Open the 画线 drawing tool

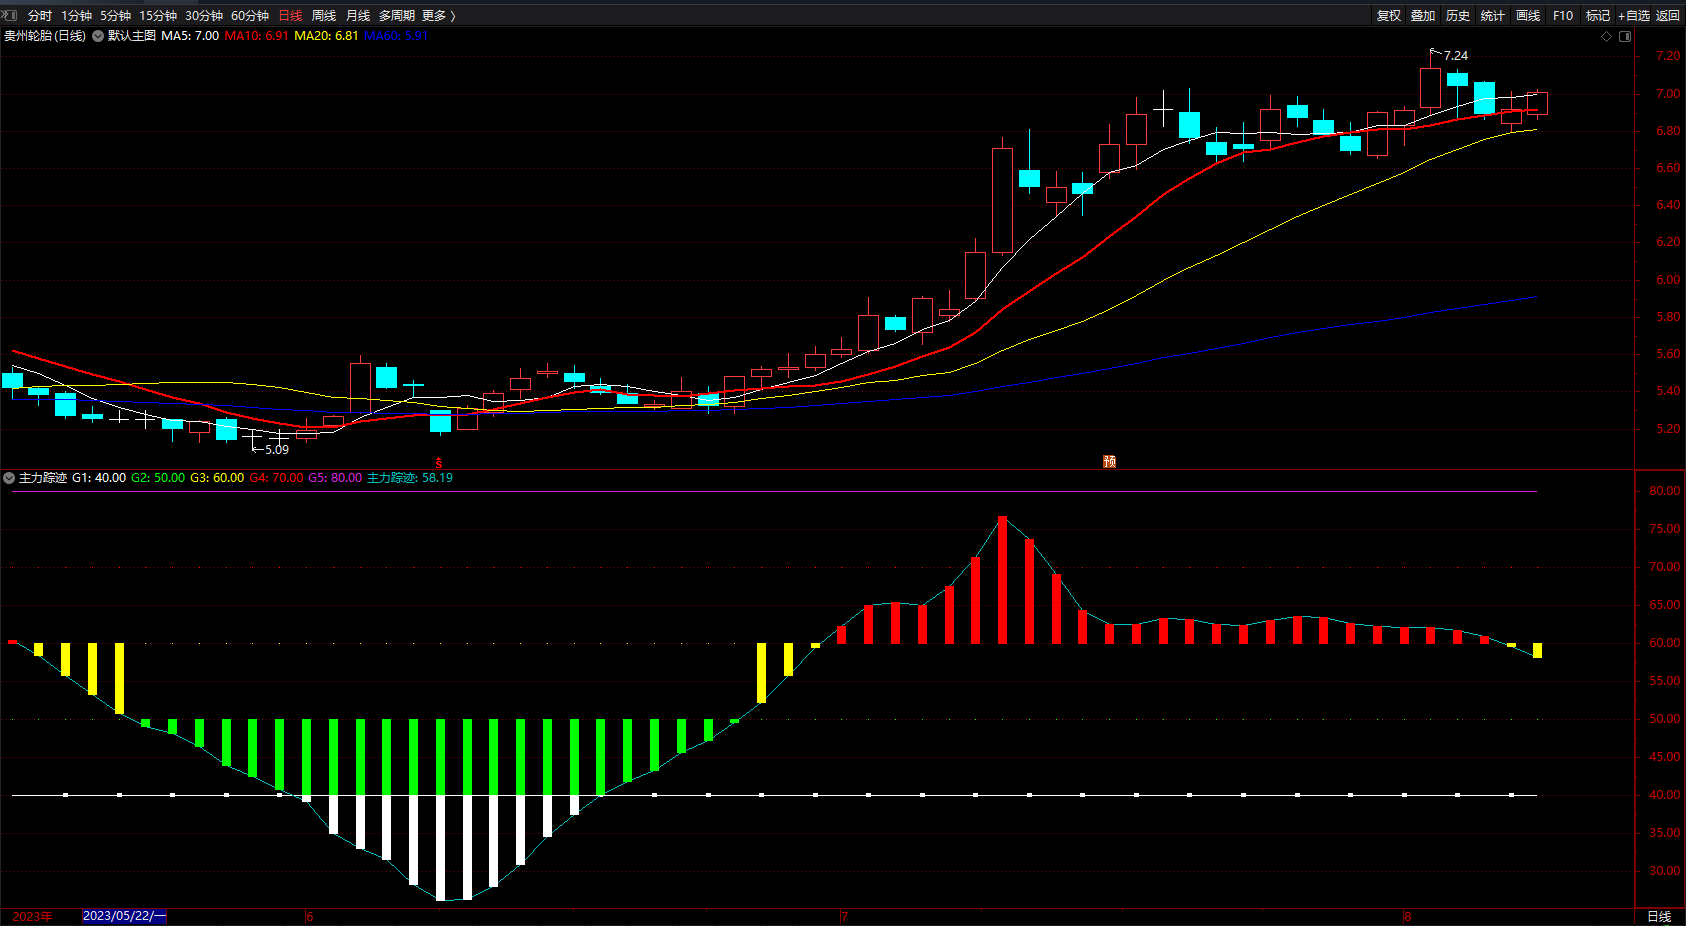point(1528,16)
